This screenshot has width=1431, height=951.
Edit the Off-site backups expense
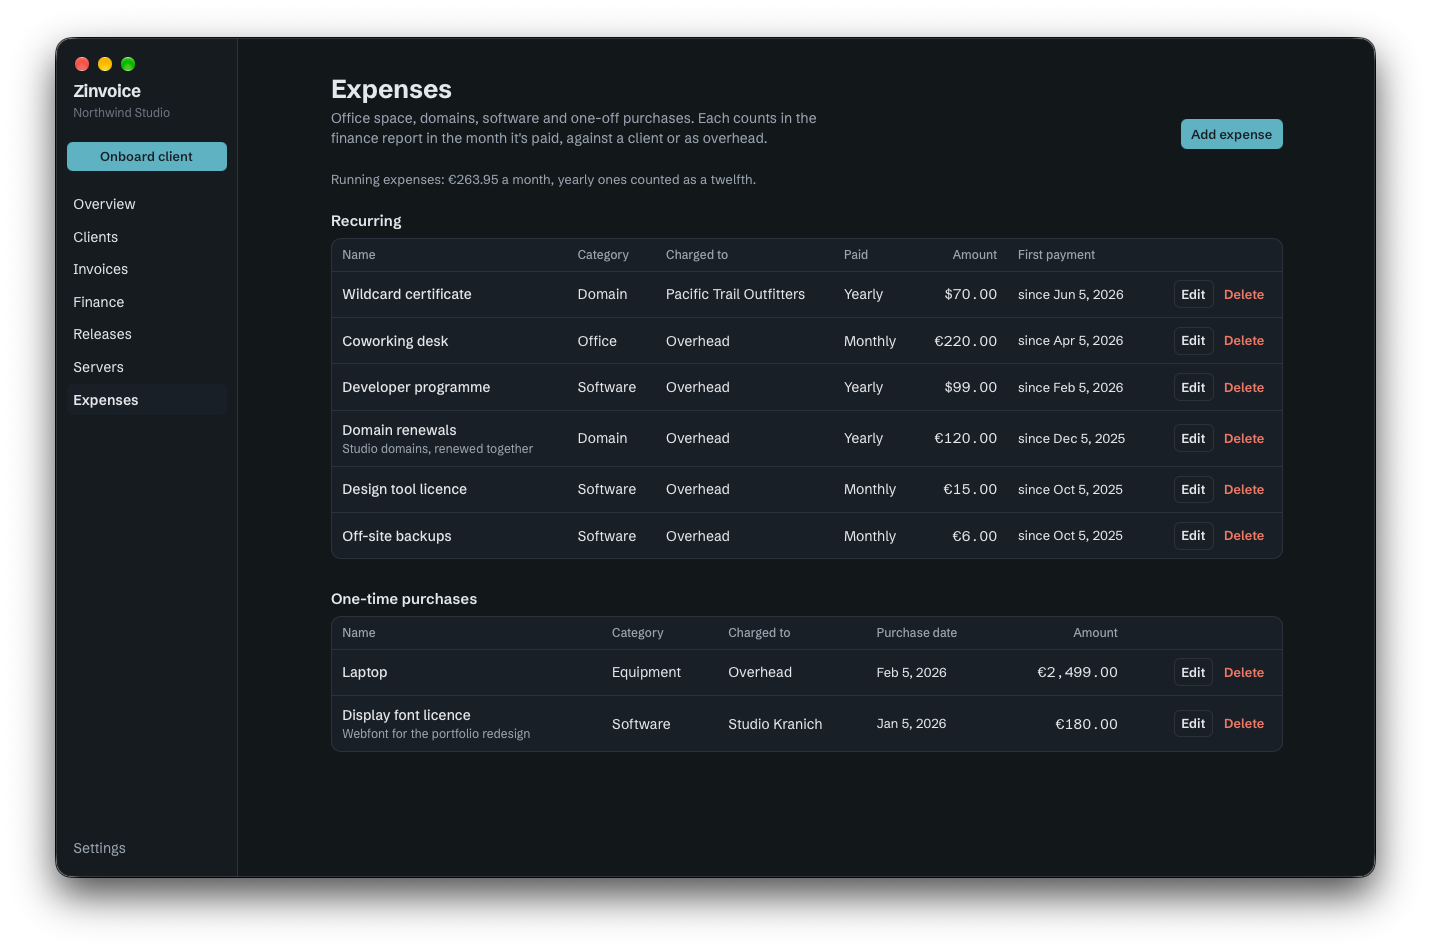(1193, 536)
